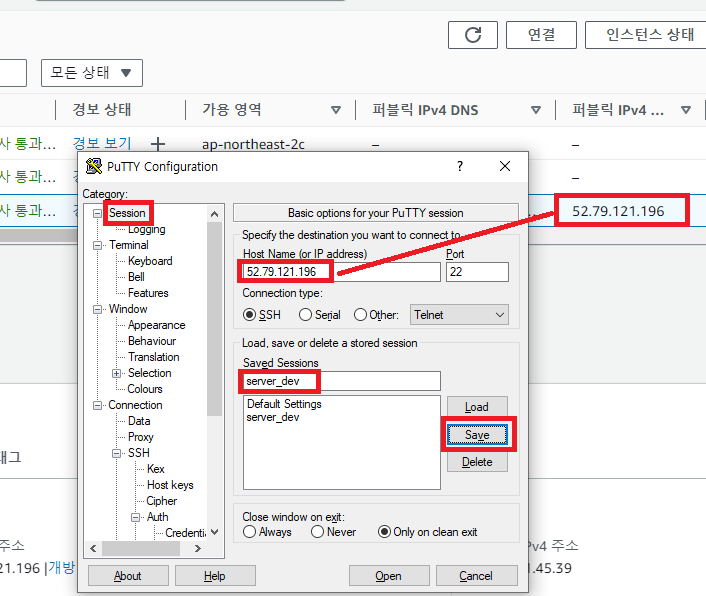Select Colours category in tree
Screen dimensions: 706x596
(145, 389)
